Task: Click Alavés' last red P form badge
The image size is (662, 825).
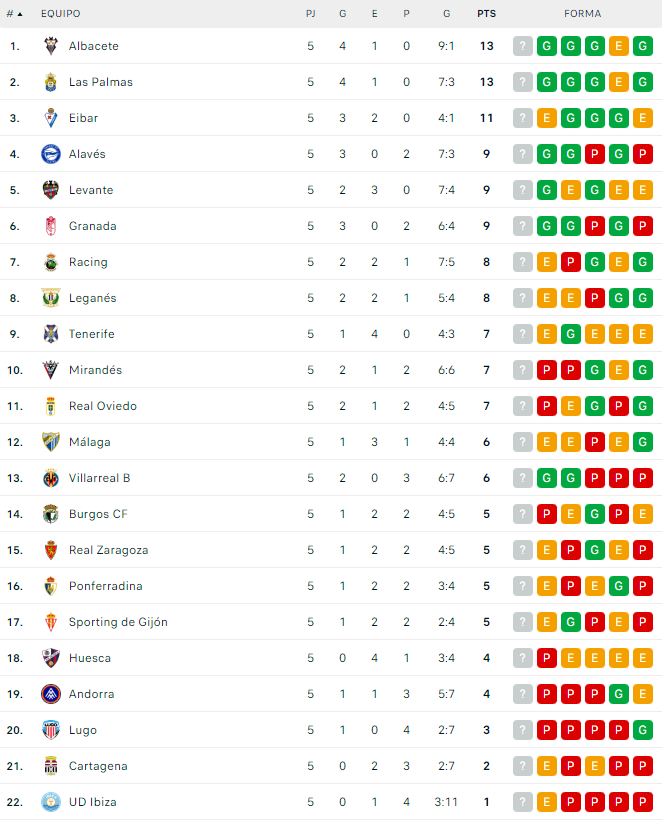Action: (x=643, y=154)
